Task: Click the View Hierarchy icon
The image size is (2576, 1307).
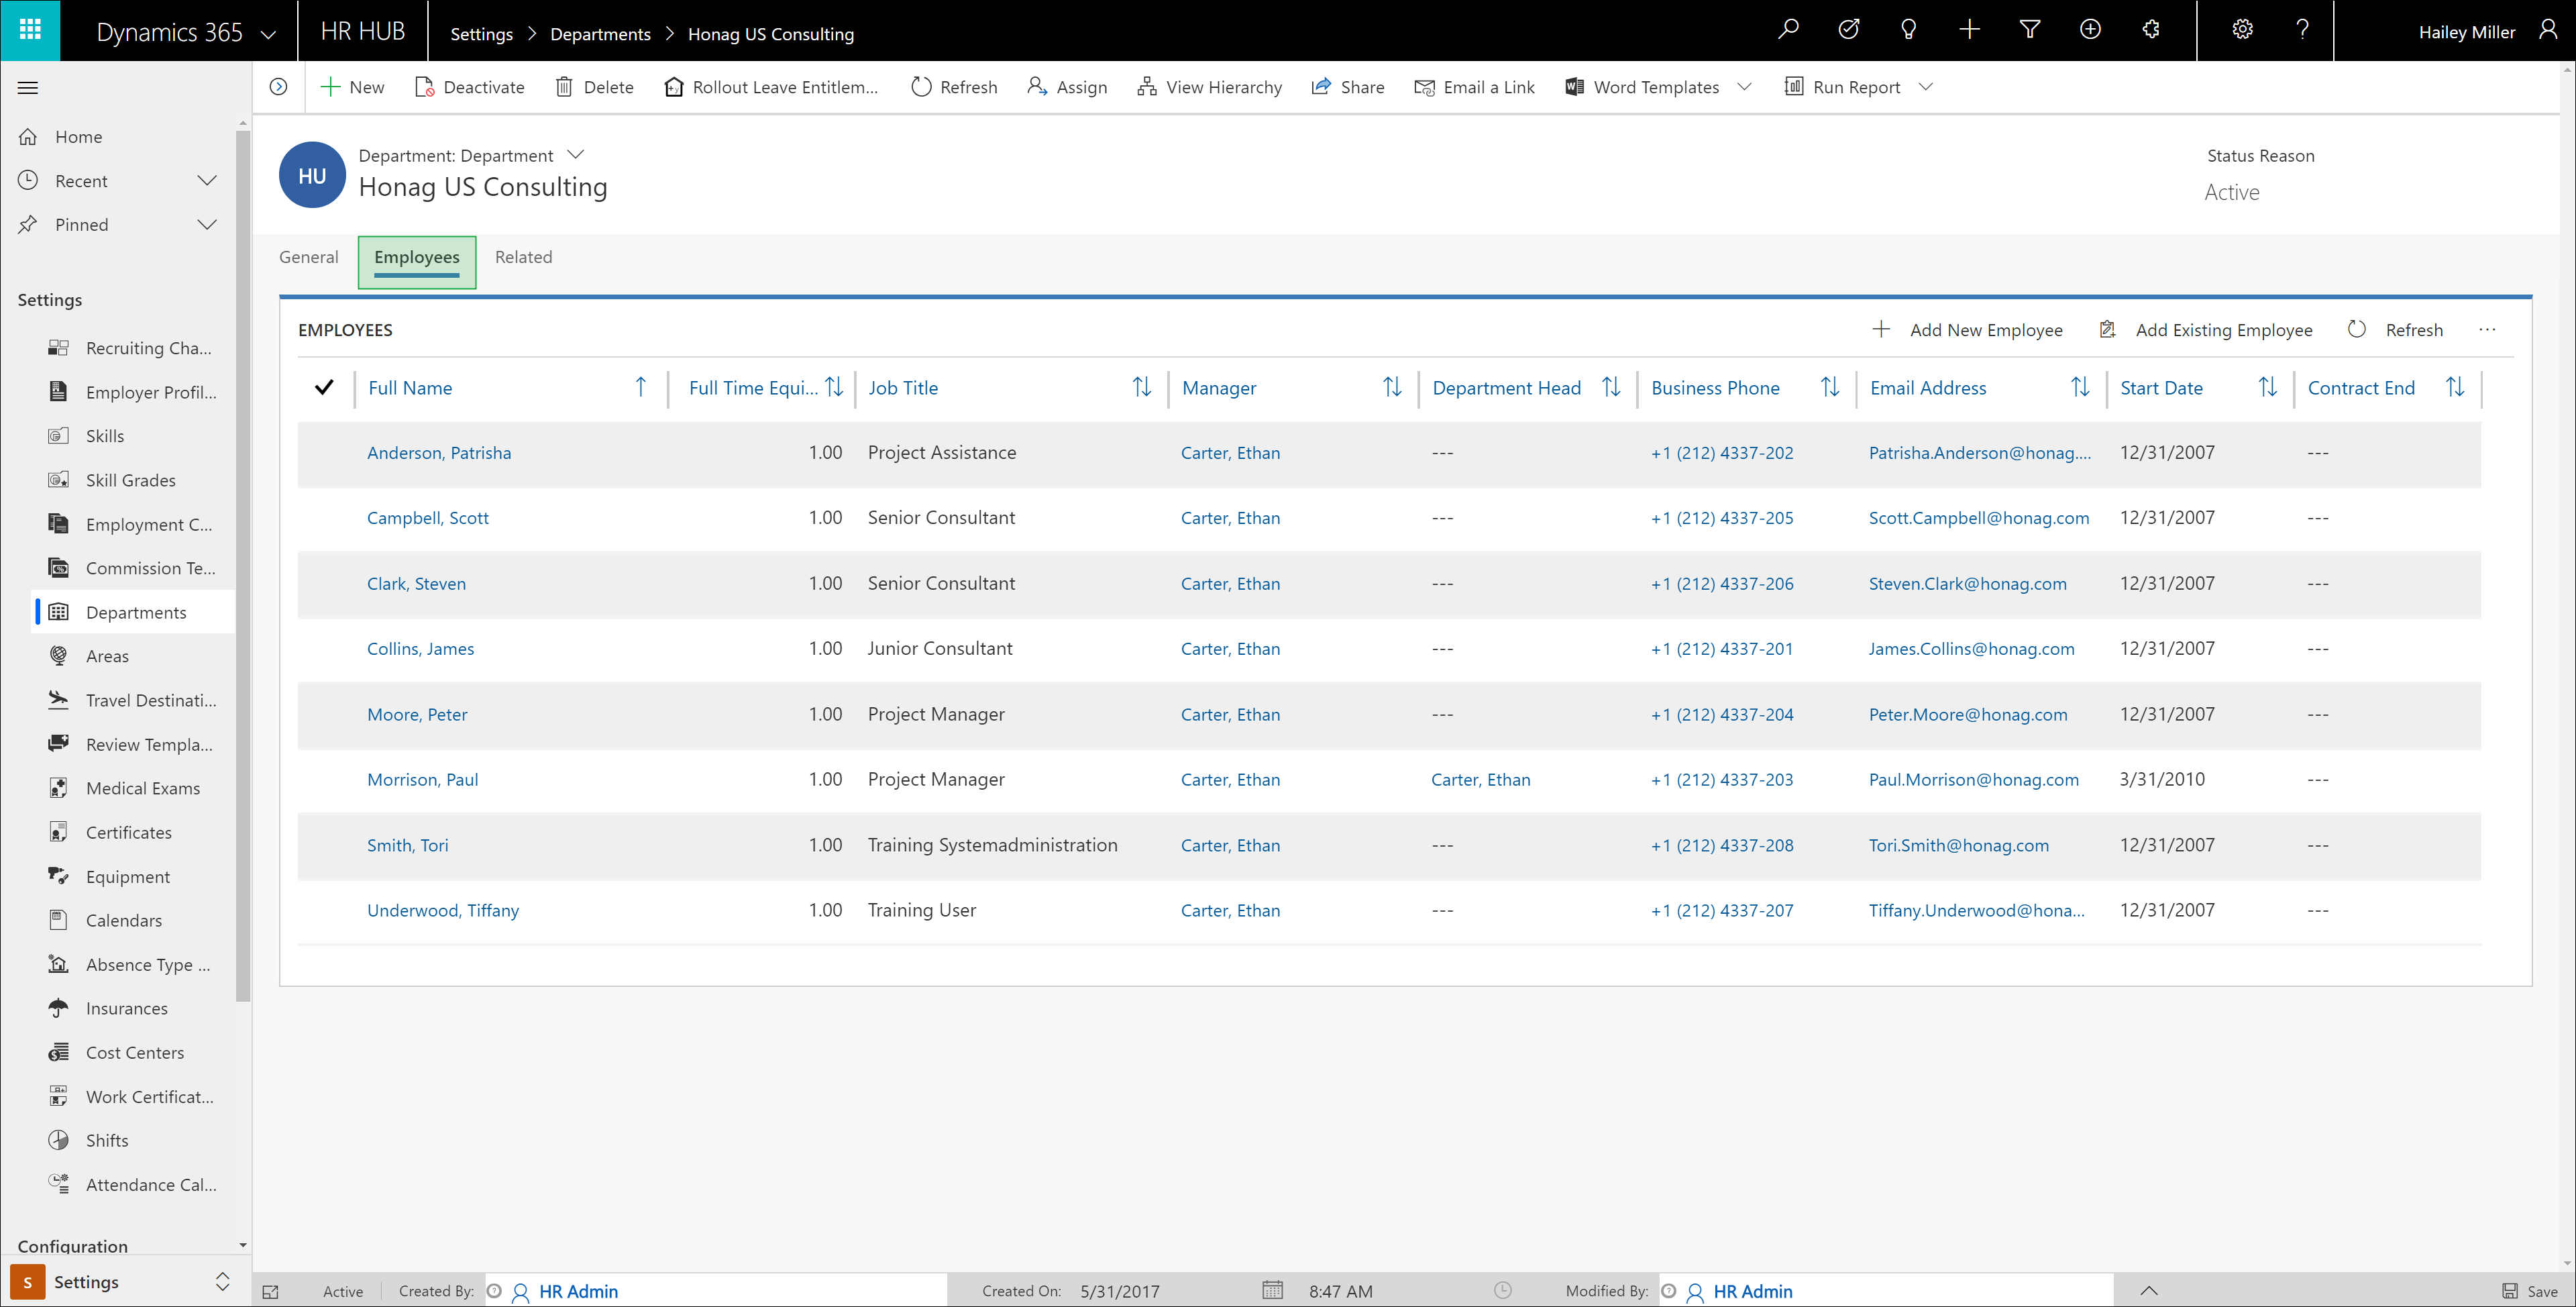Action: [x=1146, y=87]
